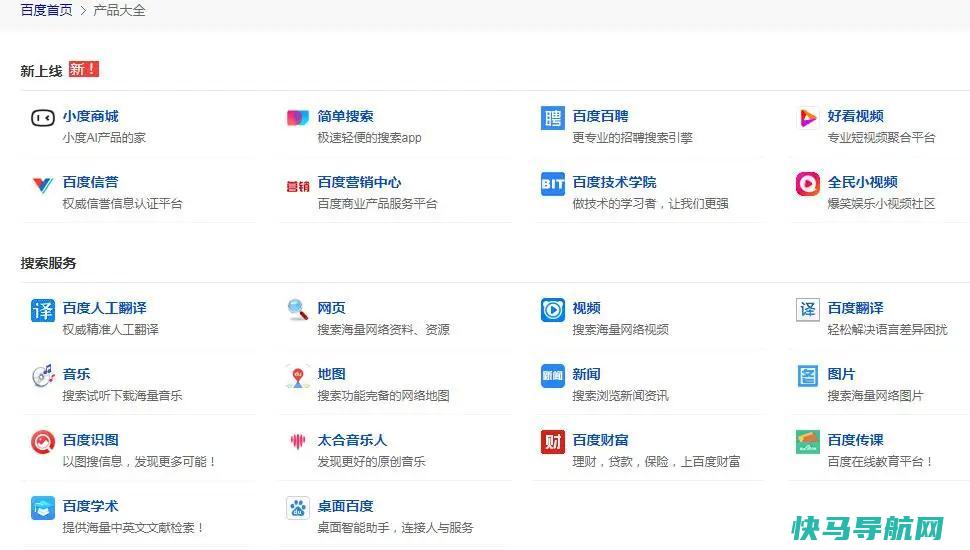Screen dimensions: 970x550
Task: Click description 搜索功能完备的网络地图
Action: tap(384, 395)
